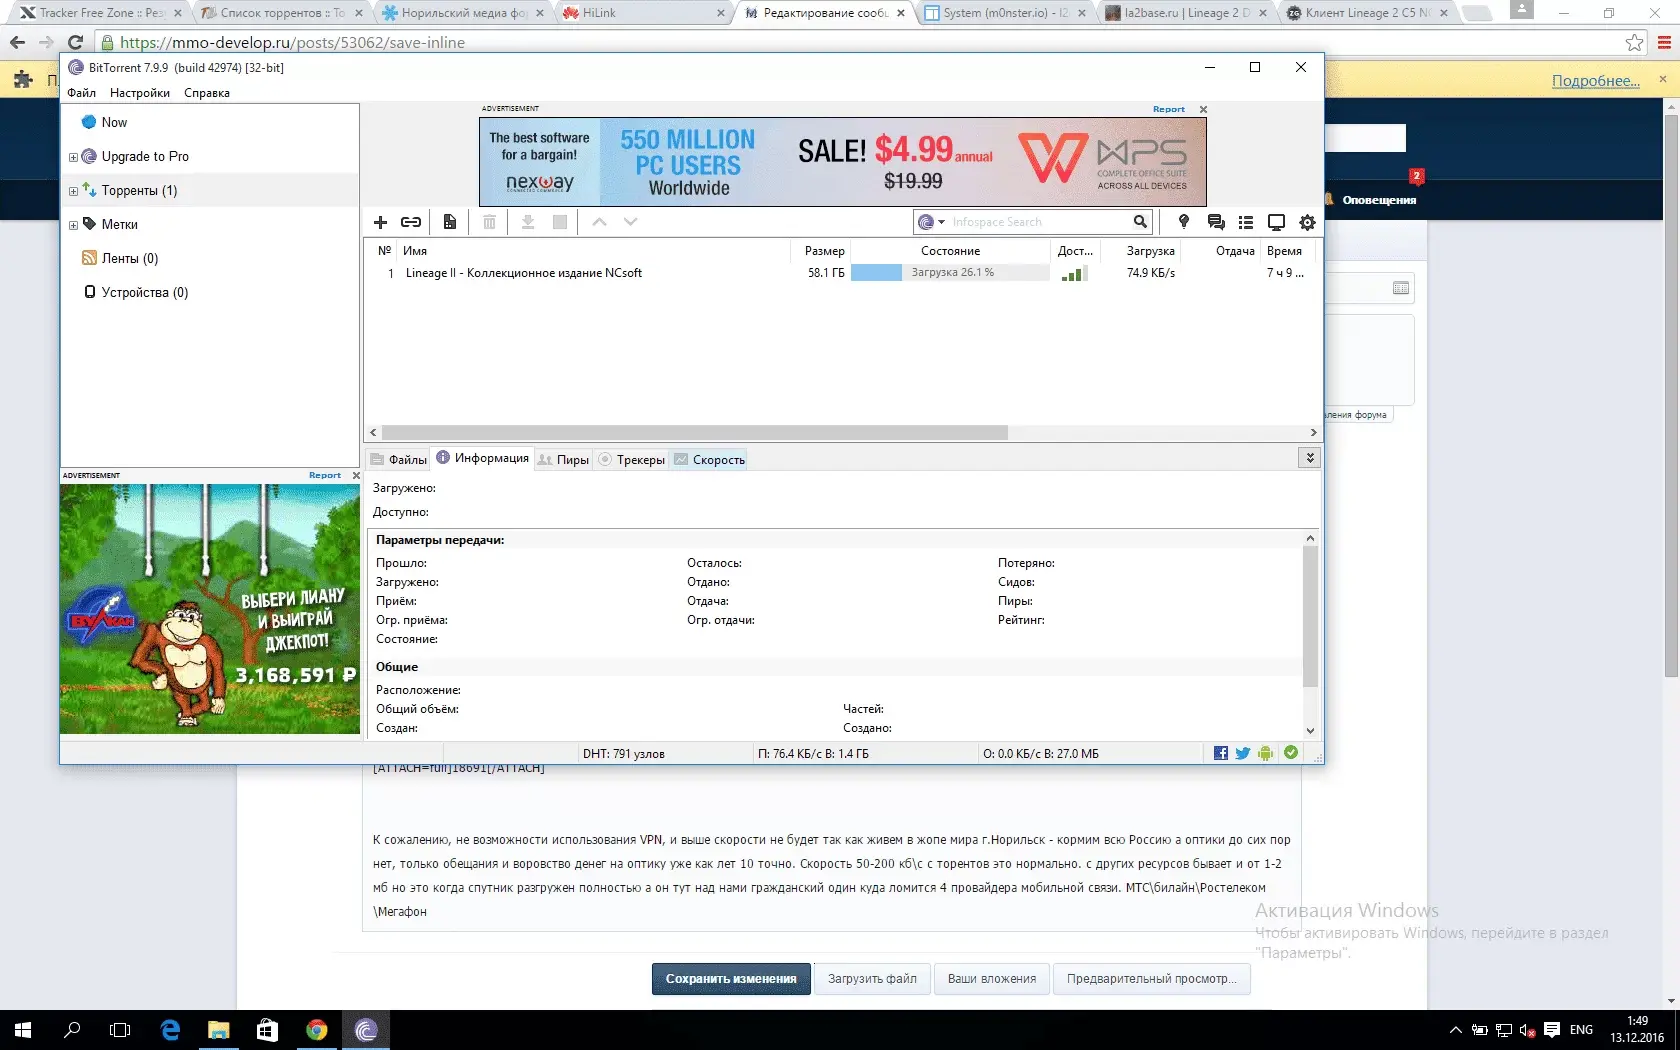Click the search magnifier icon
1680x1050 pixels.
click(1140, 222)
